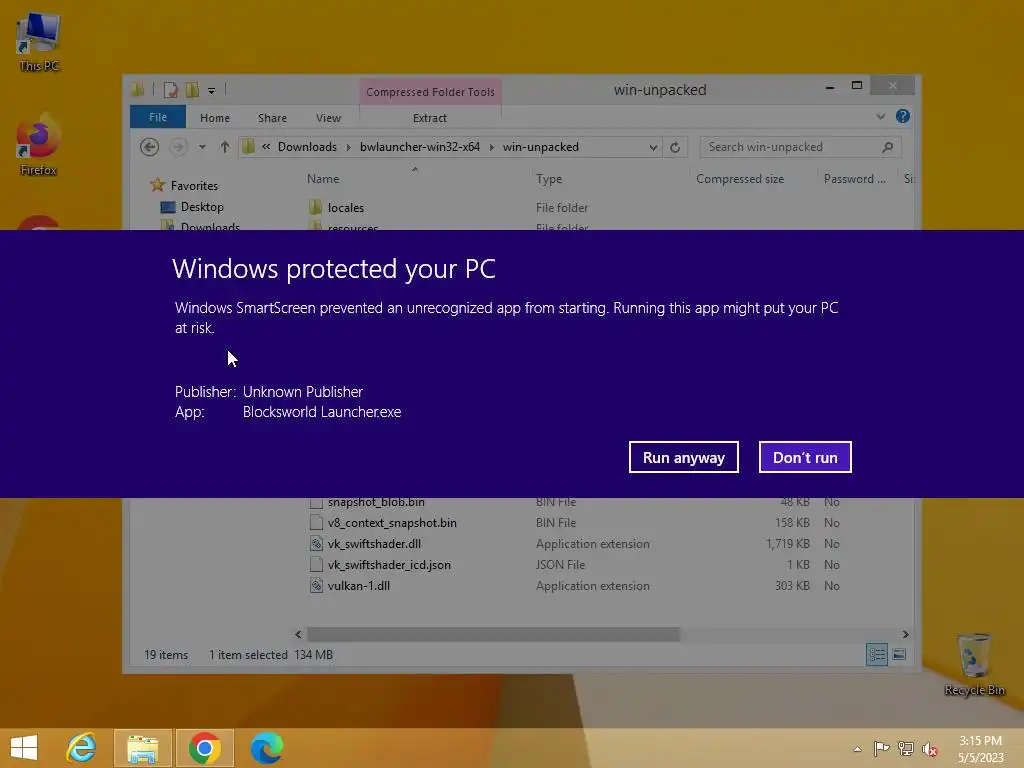Sort by Password column header
Viewport: 1024px width, 768px height.
pos(855,178)
